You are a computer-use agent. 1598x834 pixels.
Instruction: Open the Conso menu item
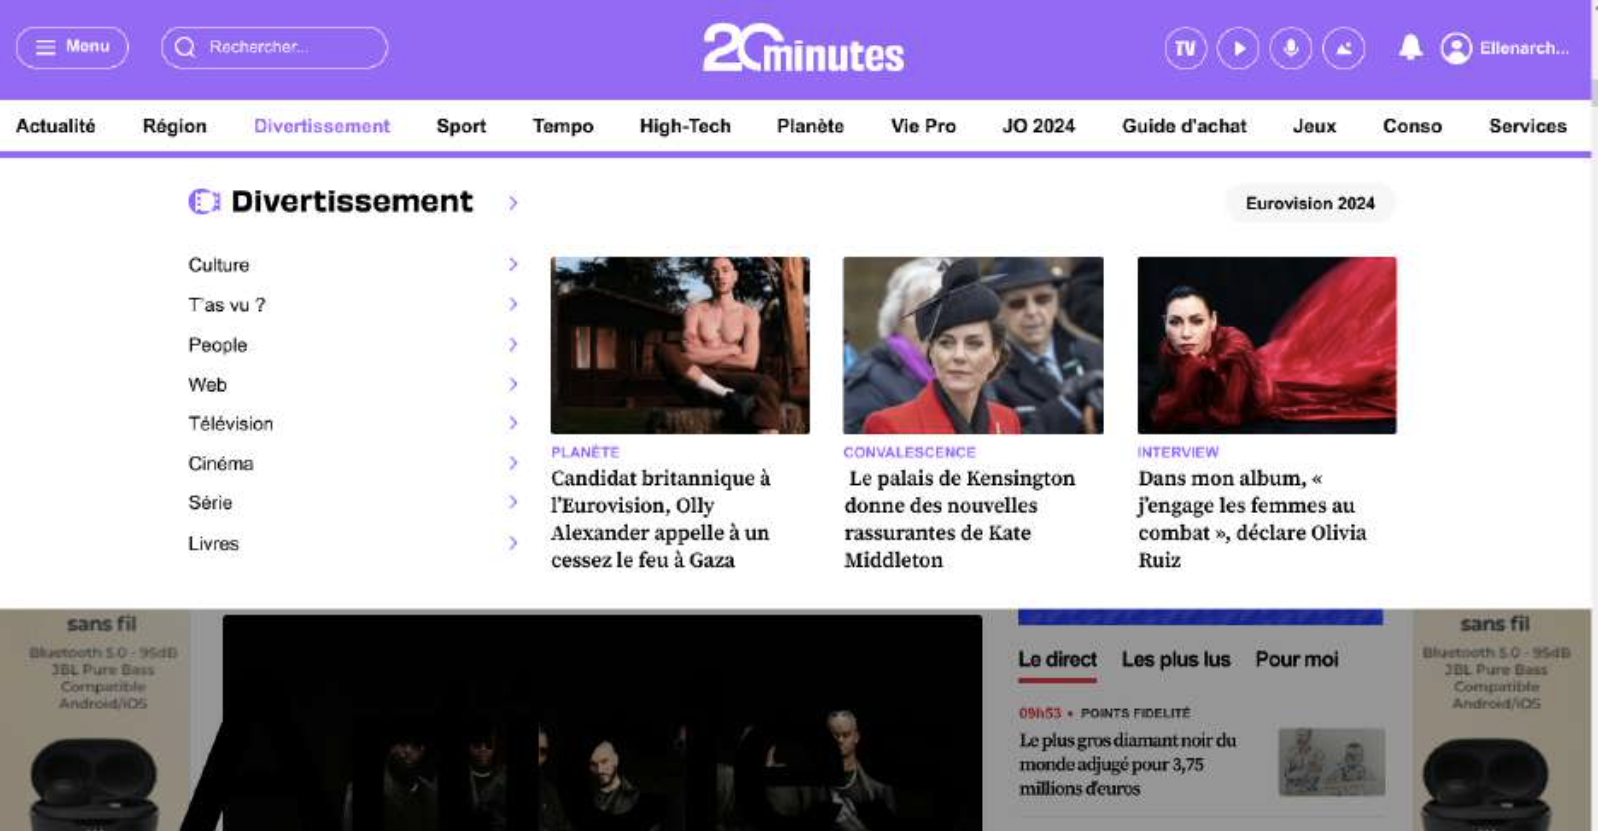coord(1412,126)
